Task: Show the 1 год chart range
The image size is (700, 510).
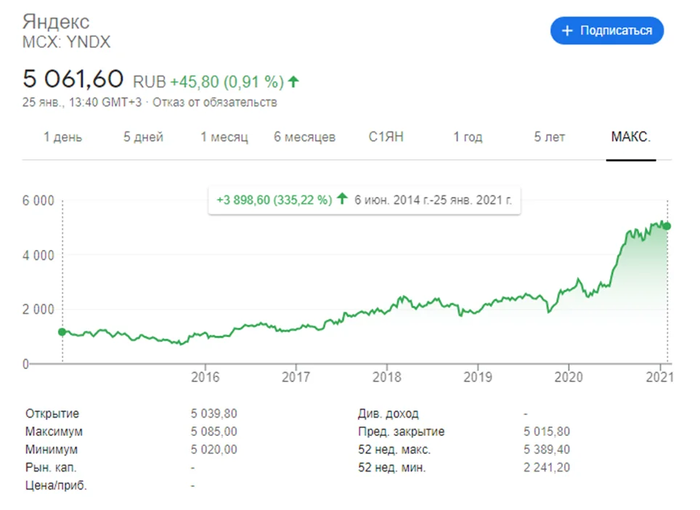Action: 468,137
